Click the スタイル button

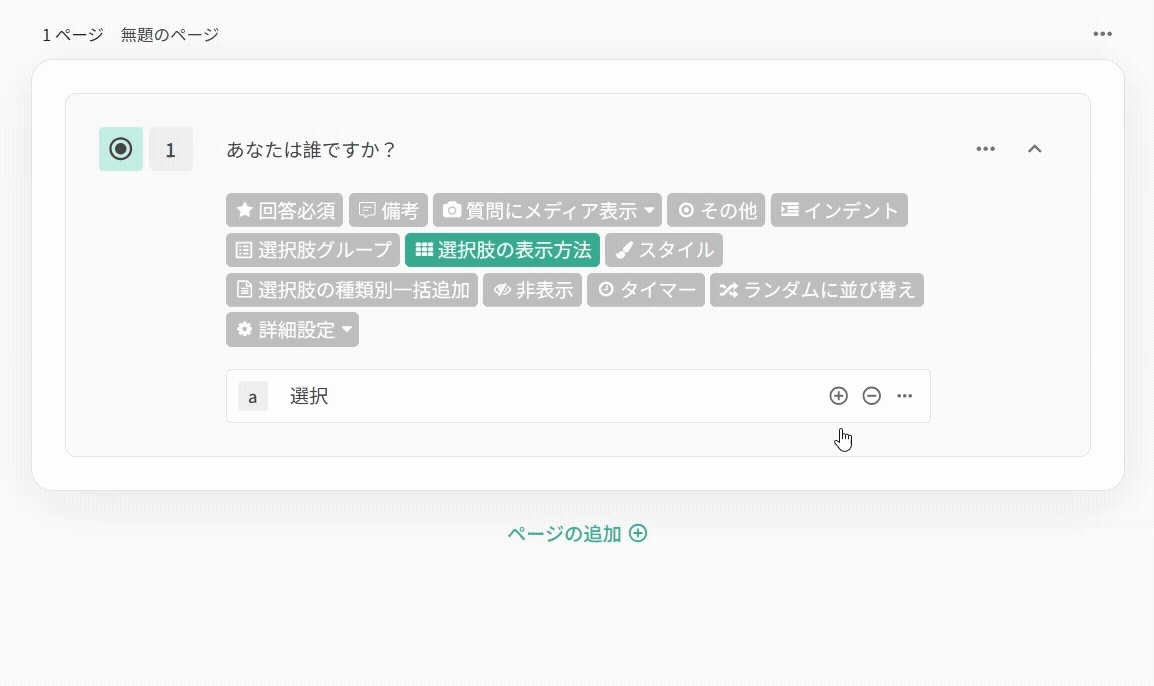[x=664, y=250]
